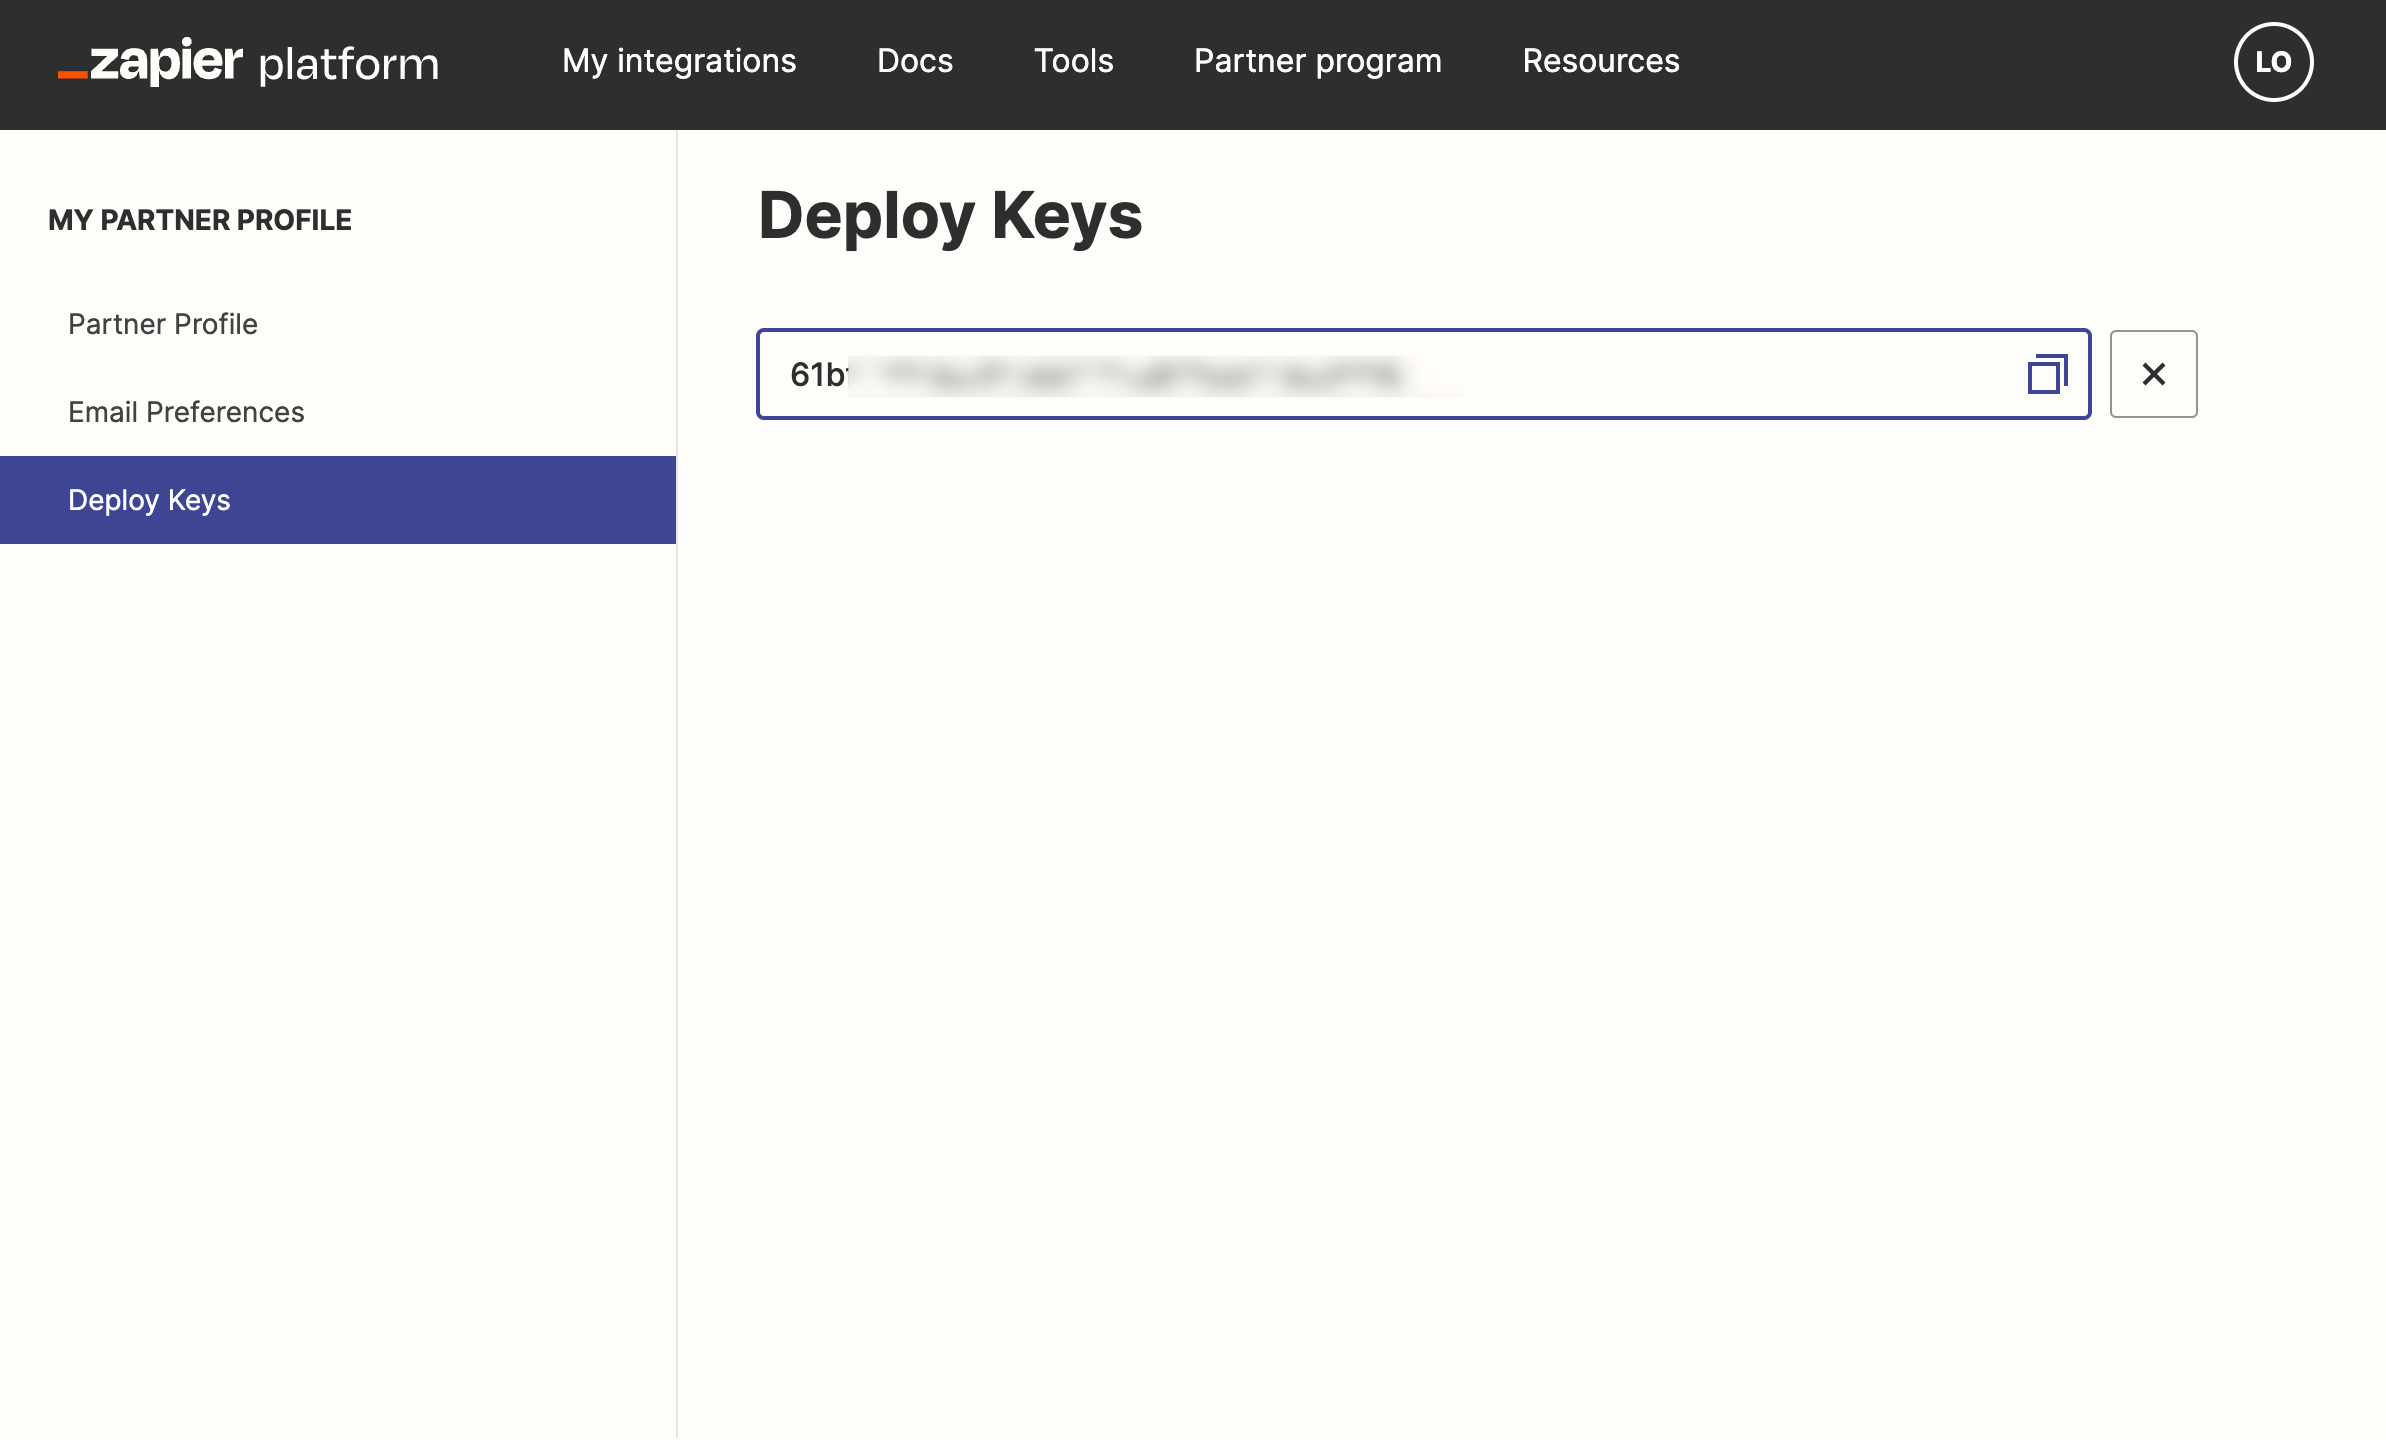Image resolution: width=2386 pixels, height=1440 pixels.
Task: Go to Partner Profile in the sidebar
Action: 163,324
